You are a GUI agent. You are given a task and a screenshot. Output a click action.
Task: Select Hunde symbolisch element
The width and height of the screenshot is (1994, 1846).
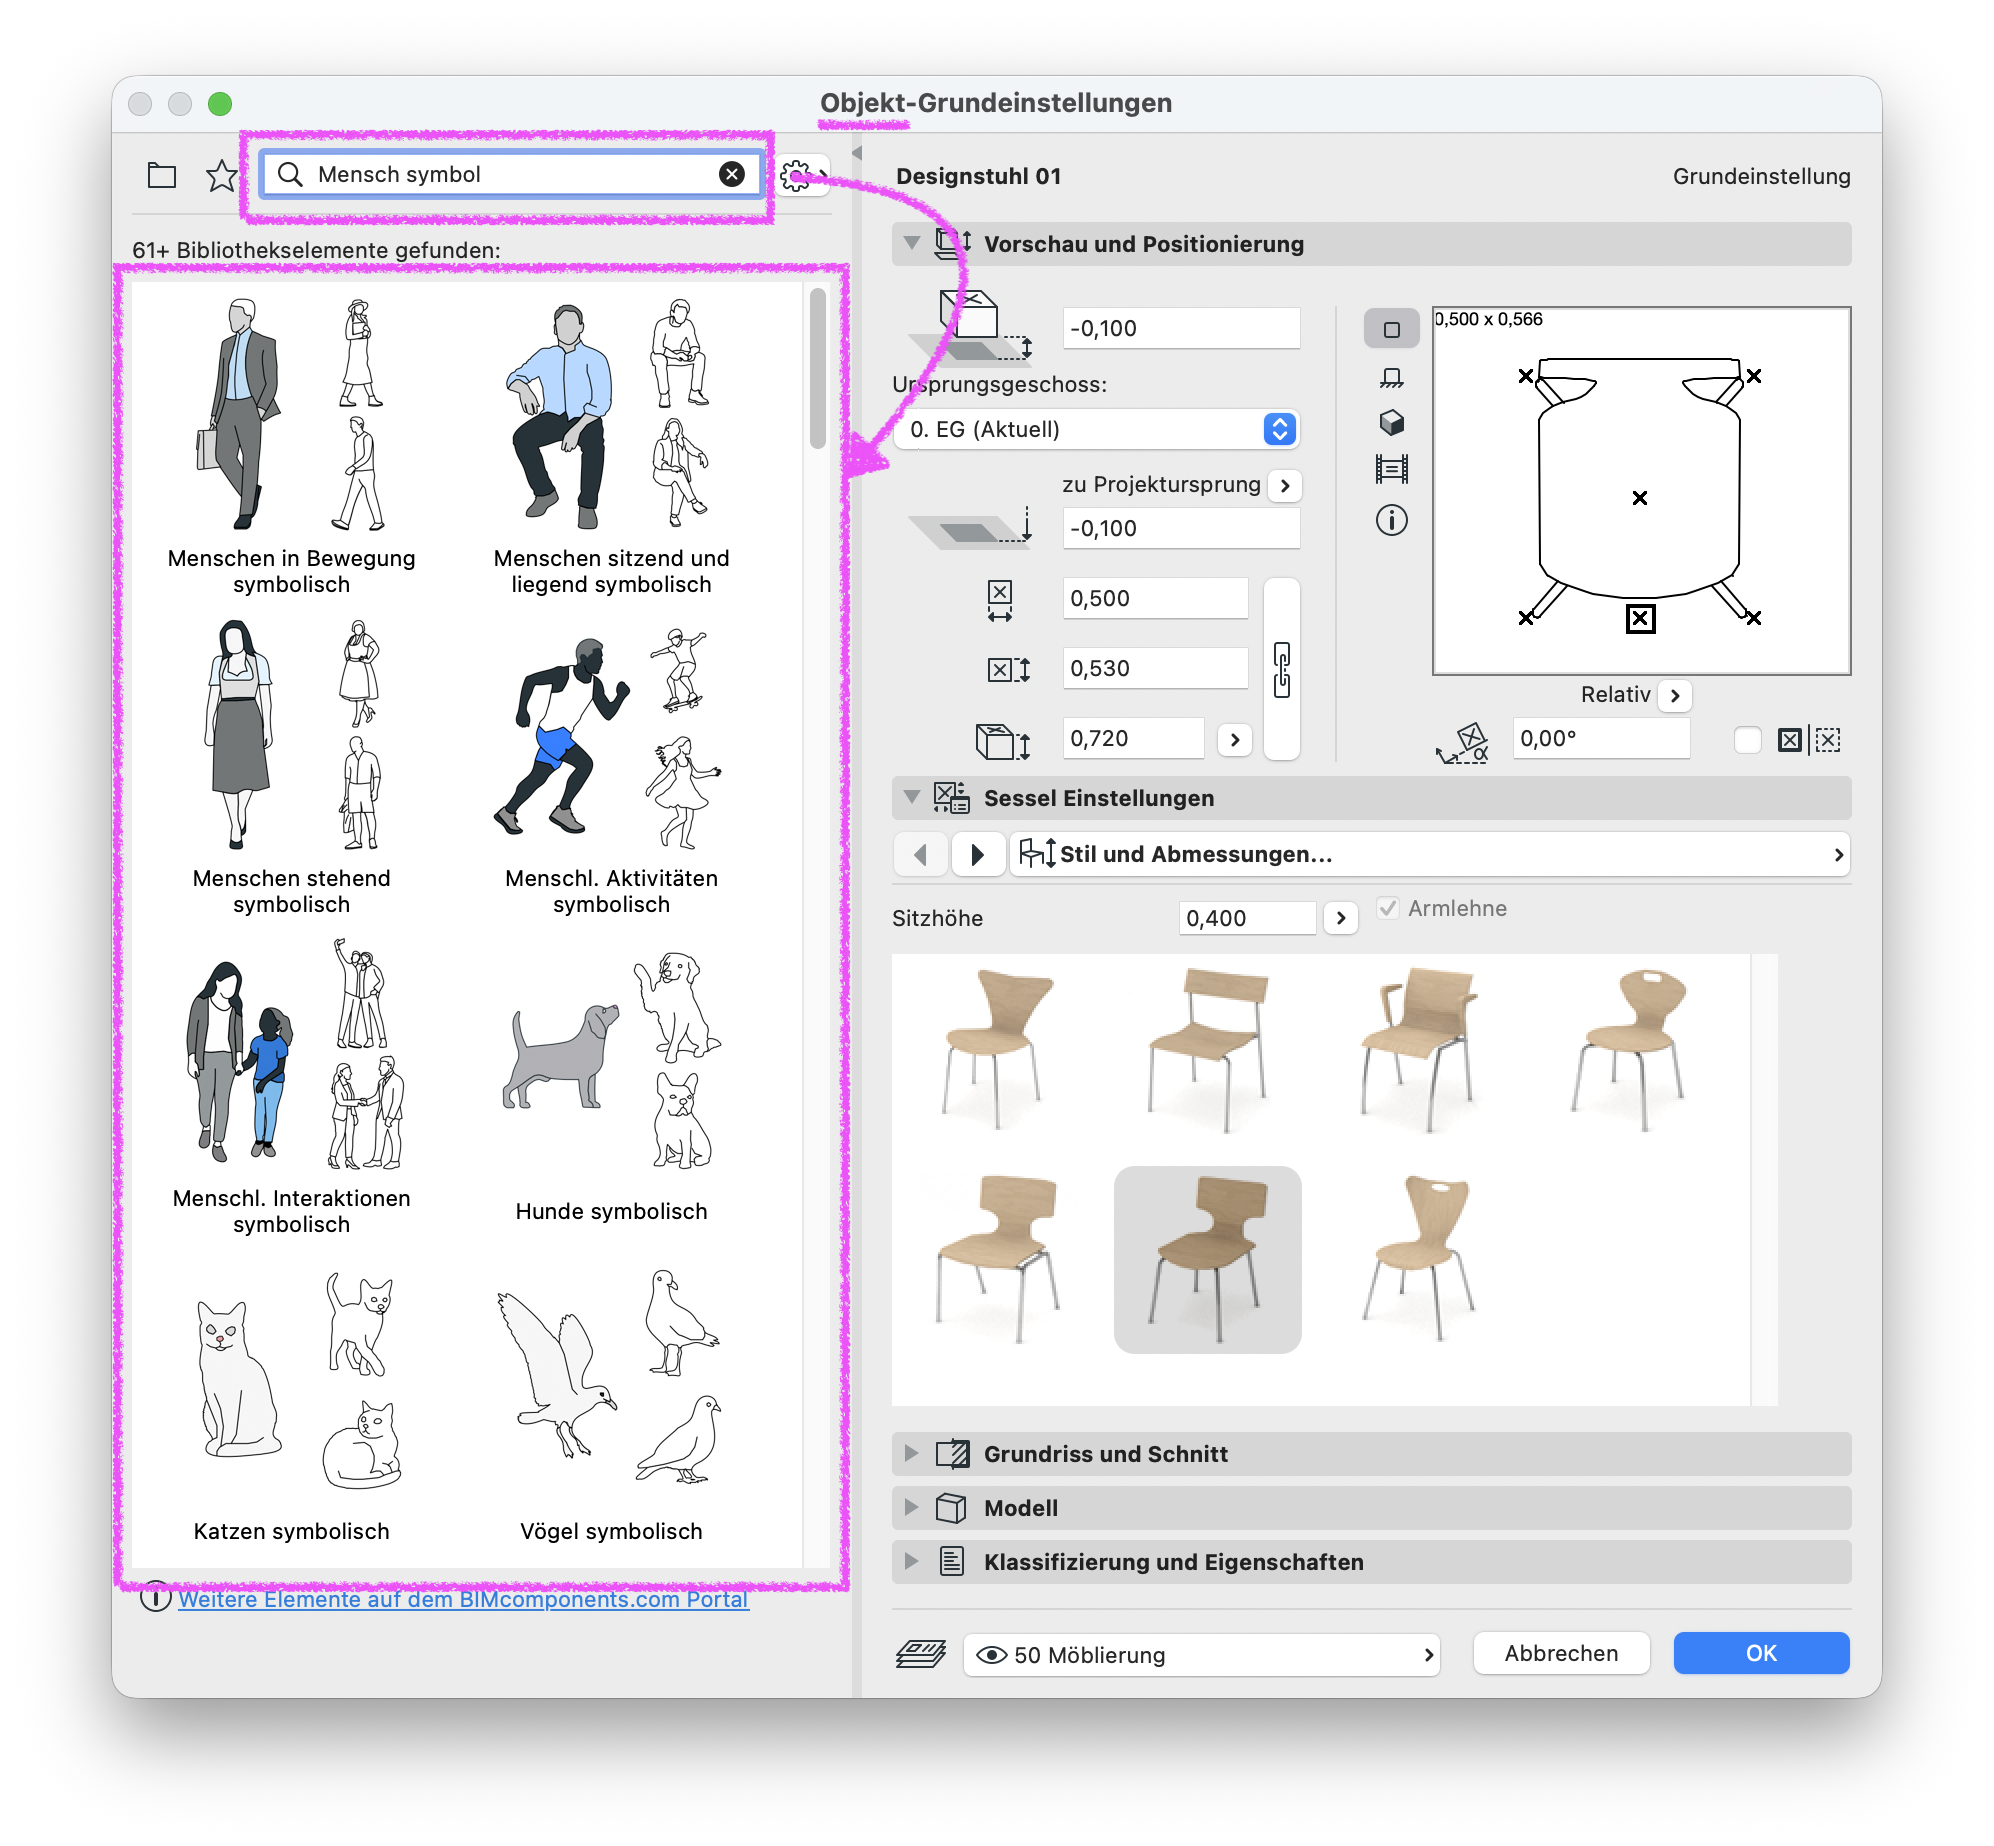coord(612,1086)
